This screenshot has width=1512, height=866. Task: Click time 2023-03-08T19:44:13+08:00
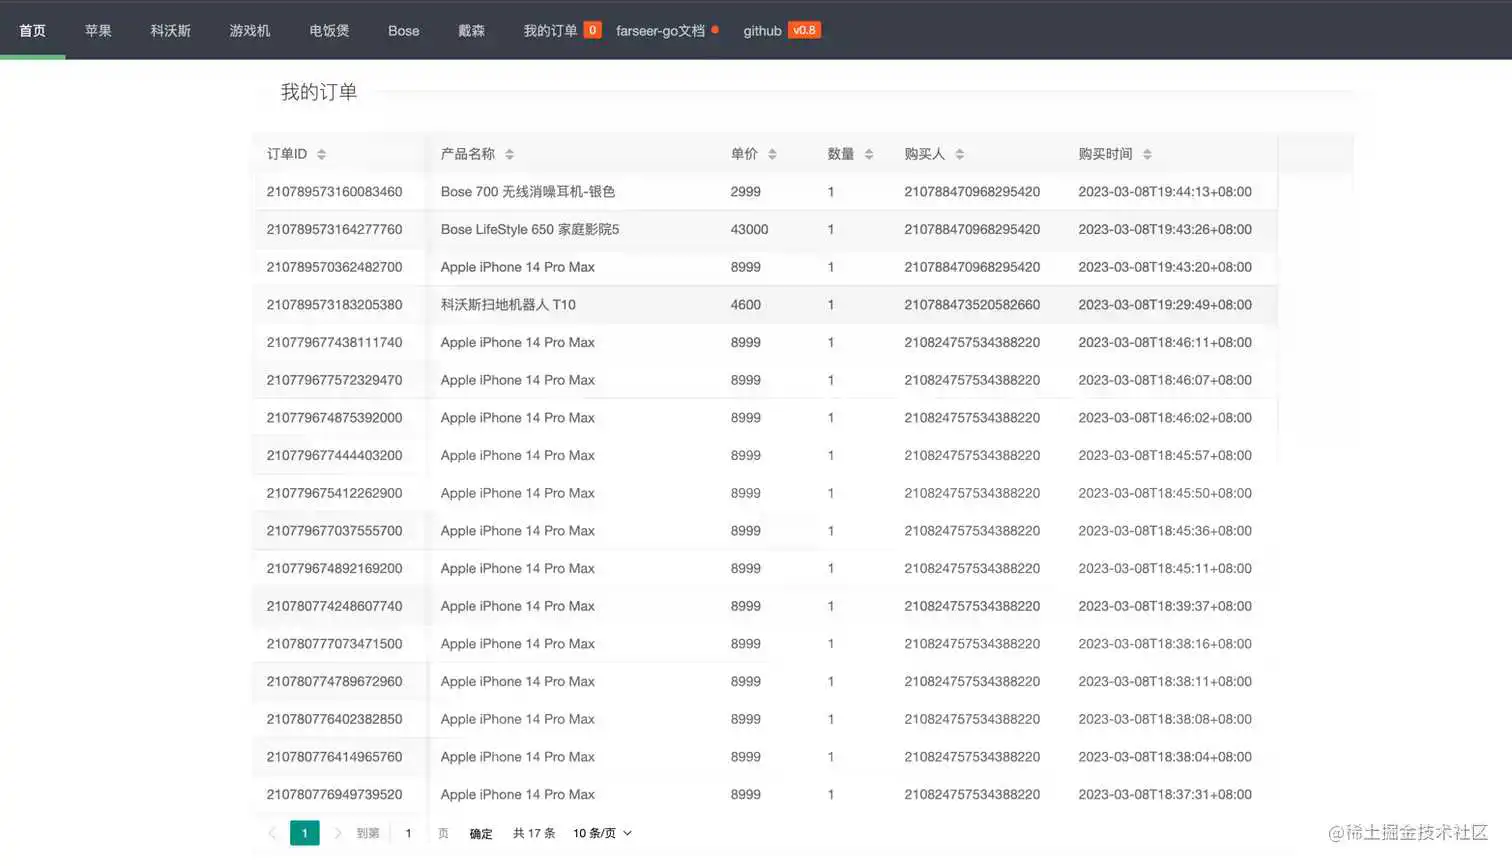coord(1165,192)
